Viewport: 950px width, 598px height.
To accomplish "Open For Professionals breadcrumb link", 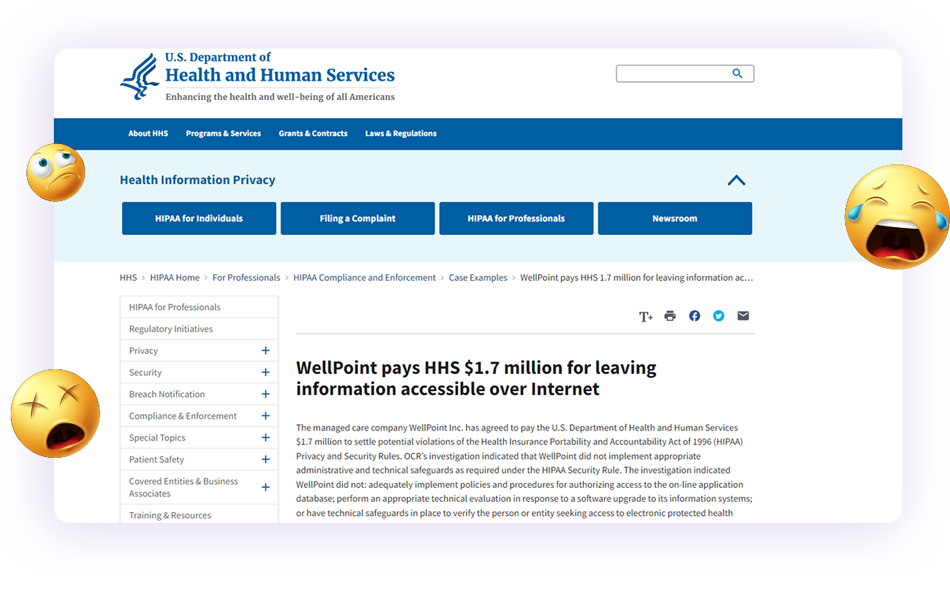I will [x=246, y=277].
